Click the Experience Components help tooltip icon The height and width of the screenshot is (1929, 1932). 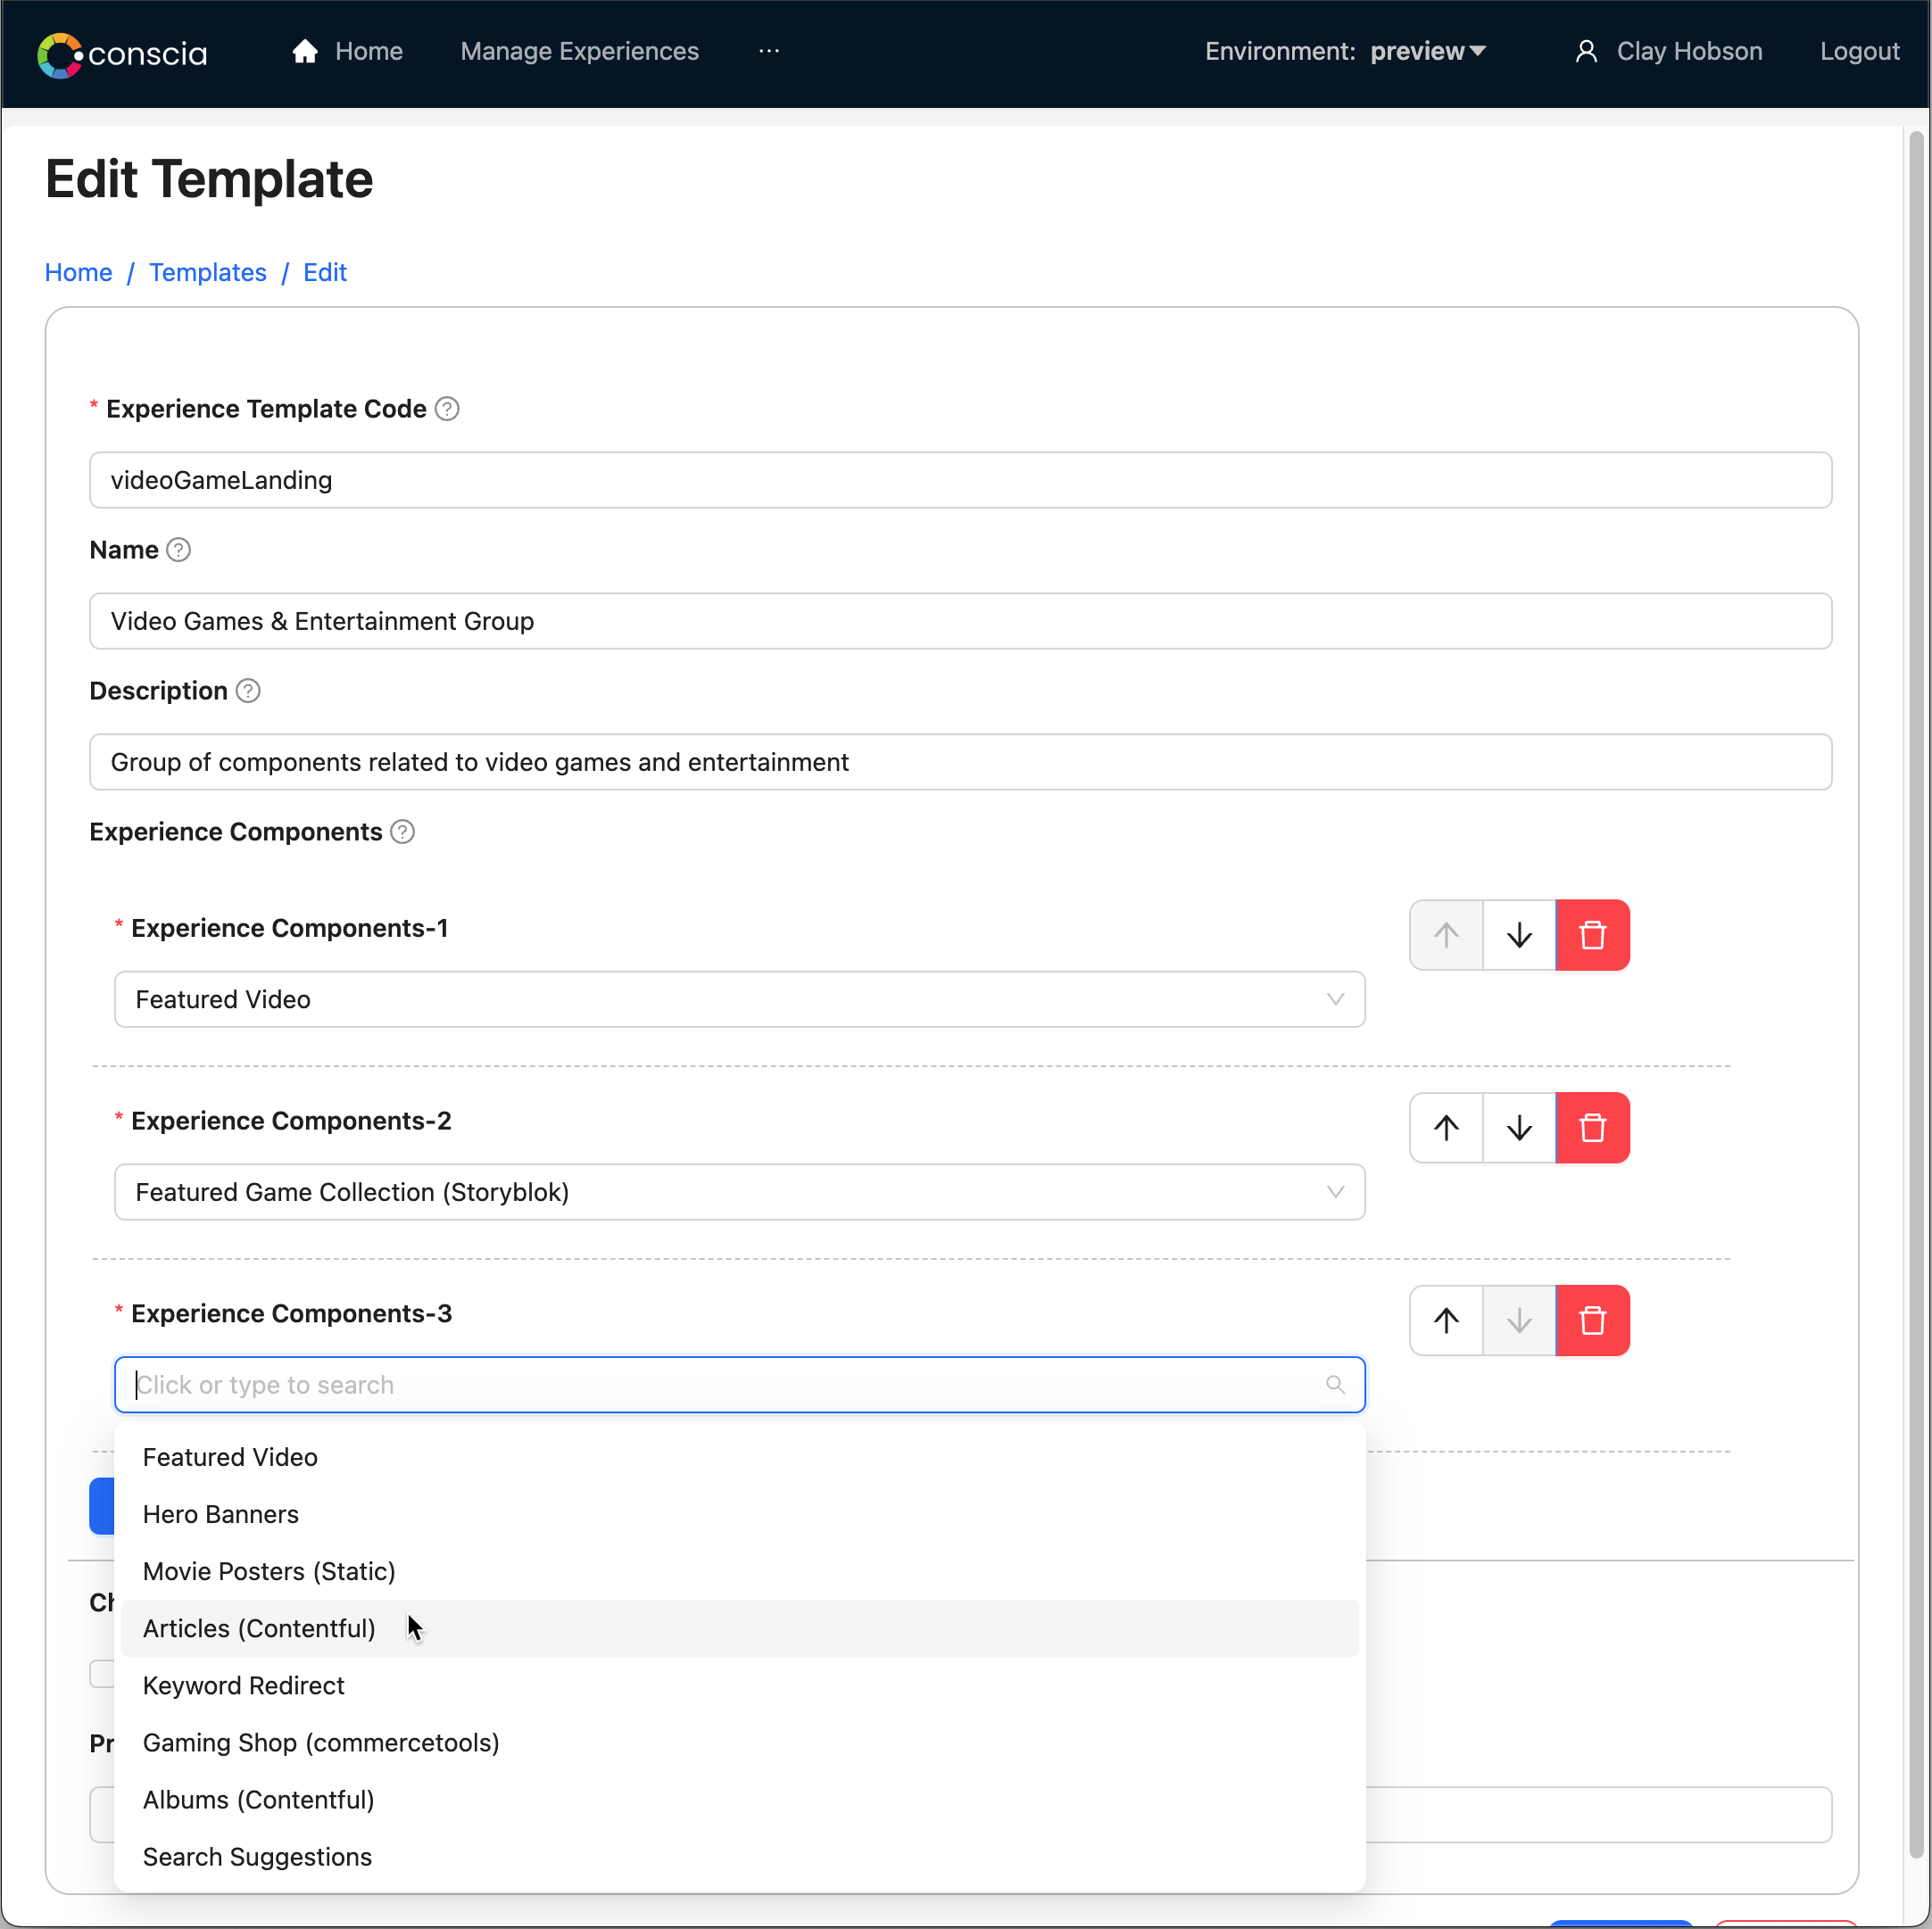pos(401,832)
